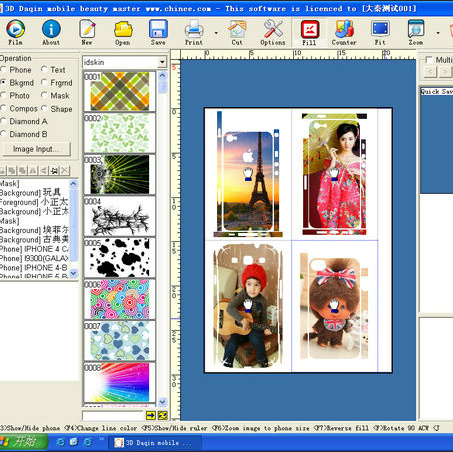Select the Diamond B radio button
This screenshot has width=453, height=452.
[x=4, y=134]
